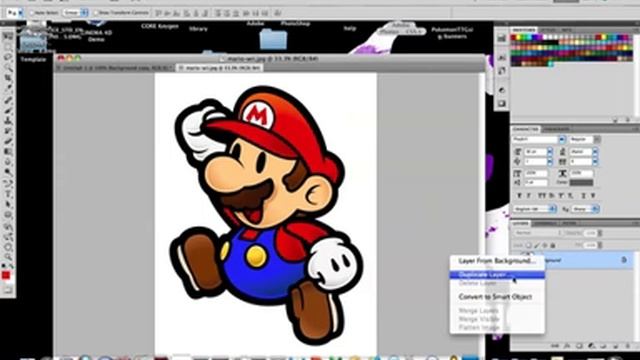
Task: Click new adjustment layer icon
Action: (591, 346)
